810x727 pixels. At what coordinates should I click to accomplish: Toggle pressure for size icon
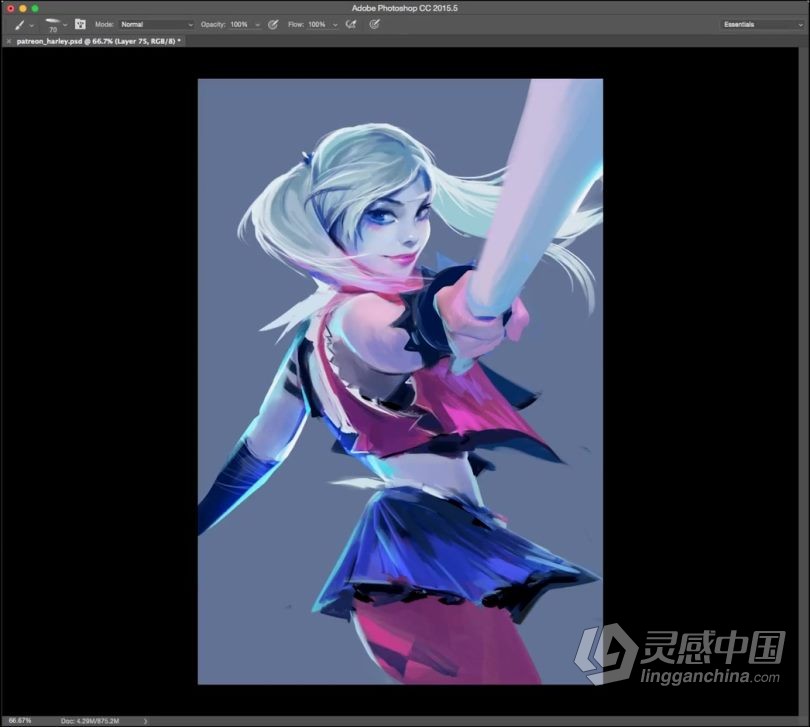[x=375, y=24]
